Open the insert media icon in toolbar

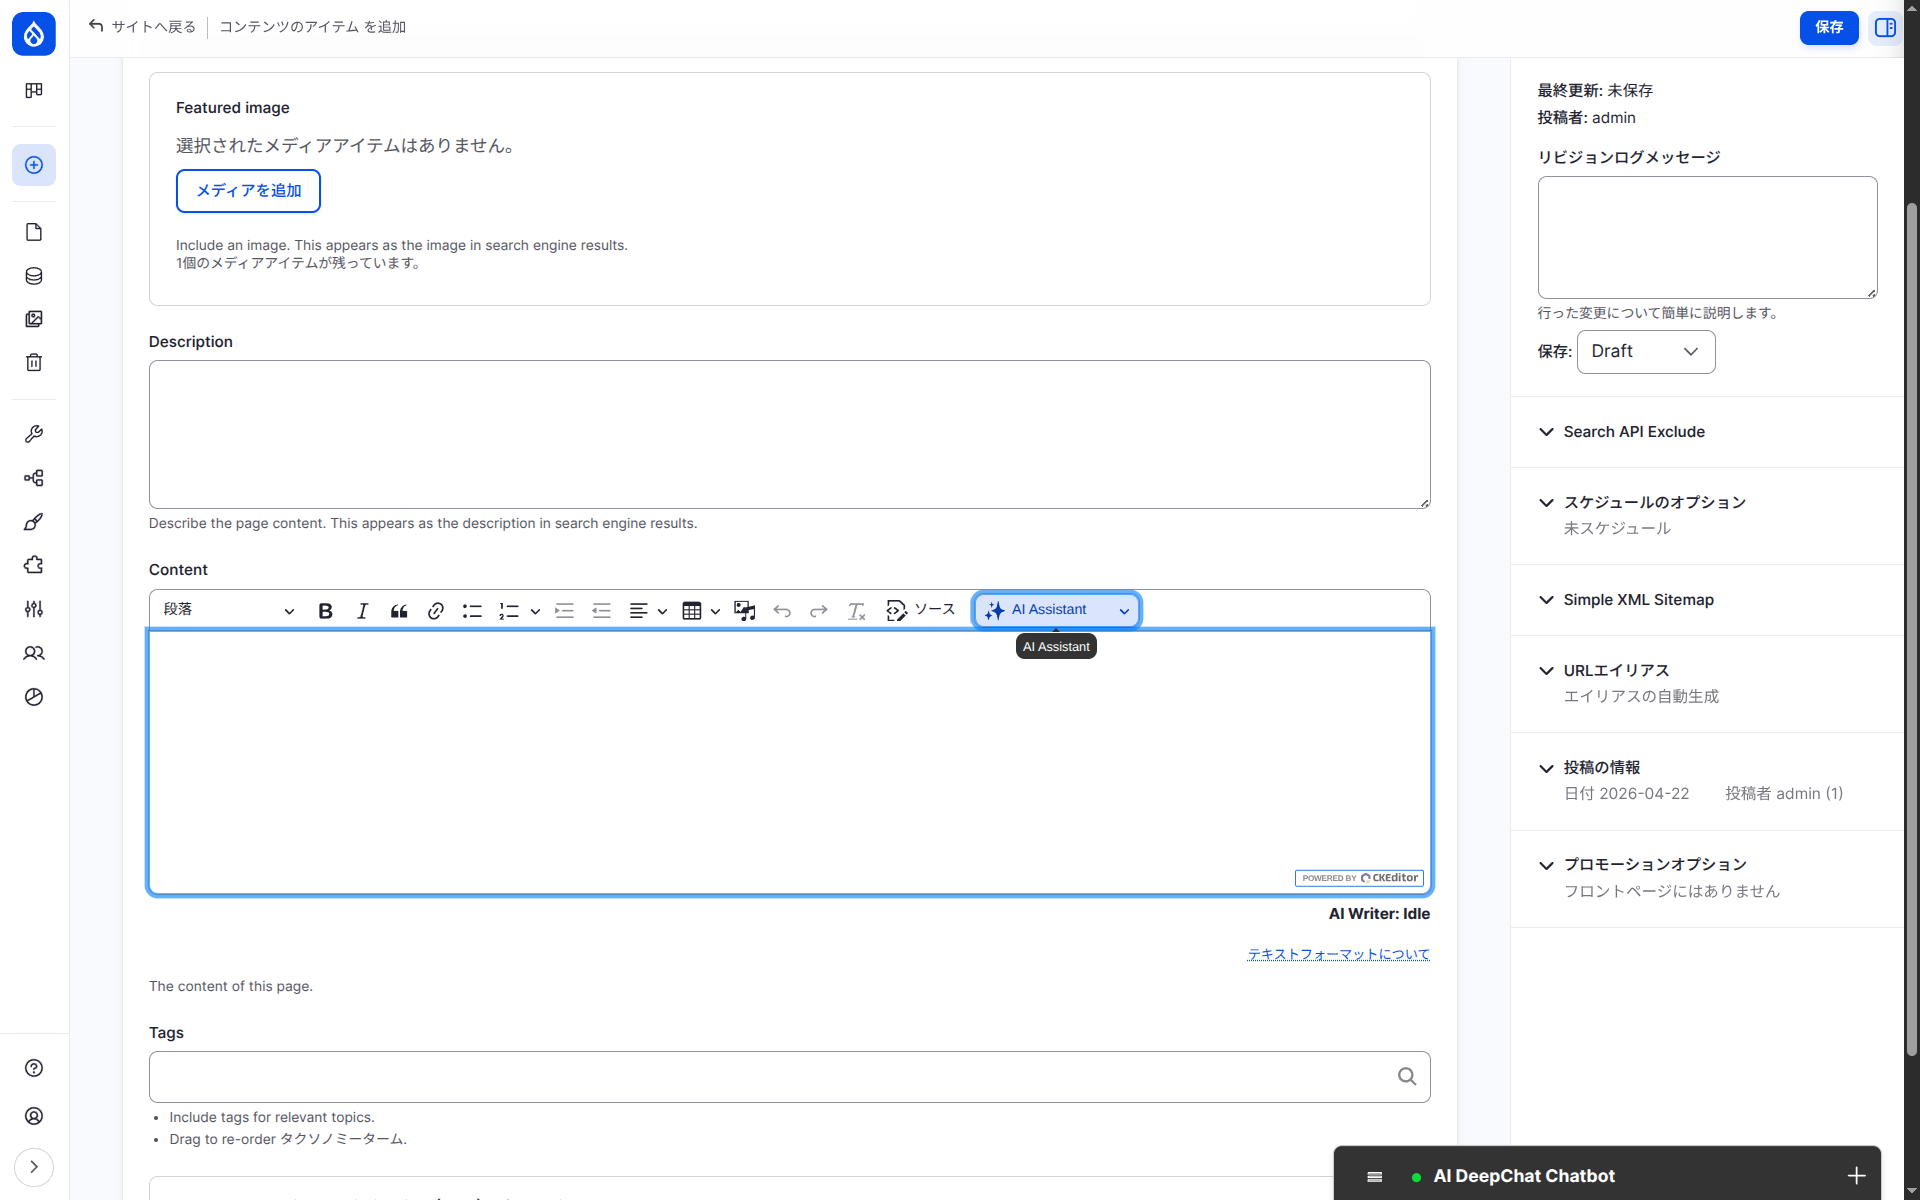pyautogui.click(x=744, y=611)
